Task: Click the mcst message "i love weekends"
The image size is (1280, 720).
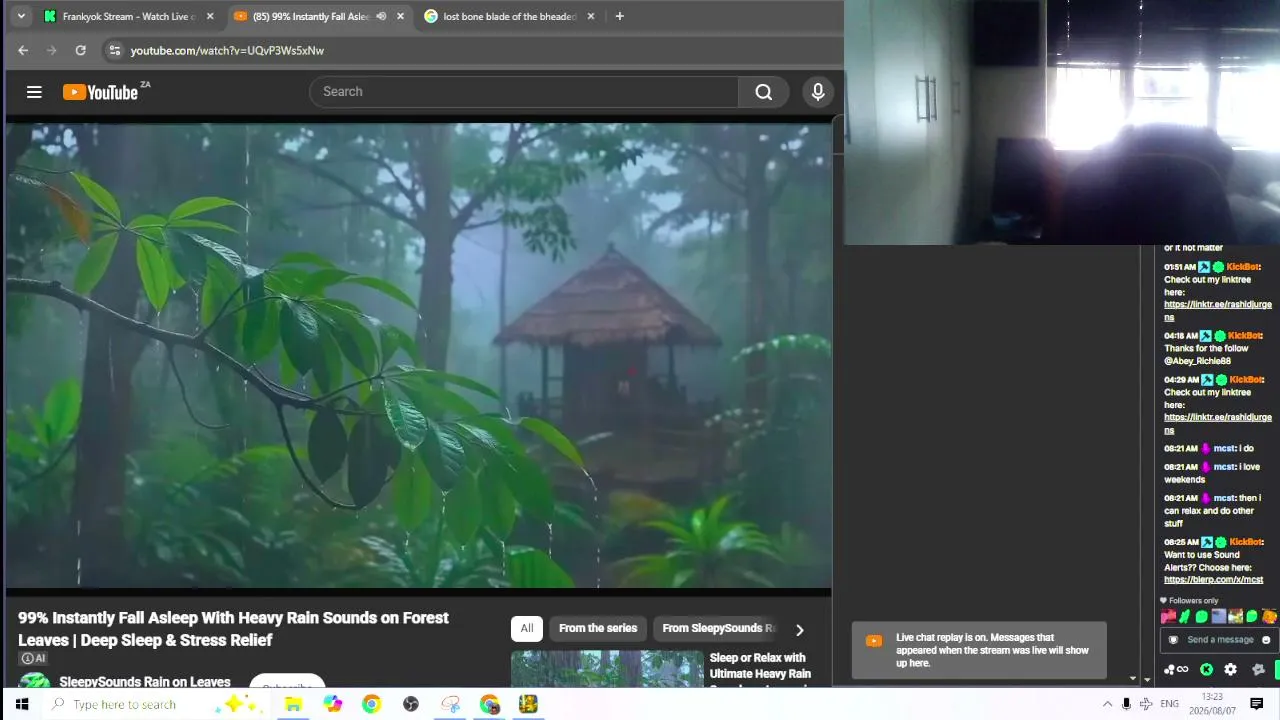Action: tap(1212, 473)
